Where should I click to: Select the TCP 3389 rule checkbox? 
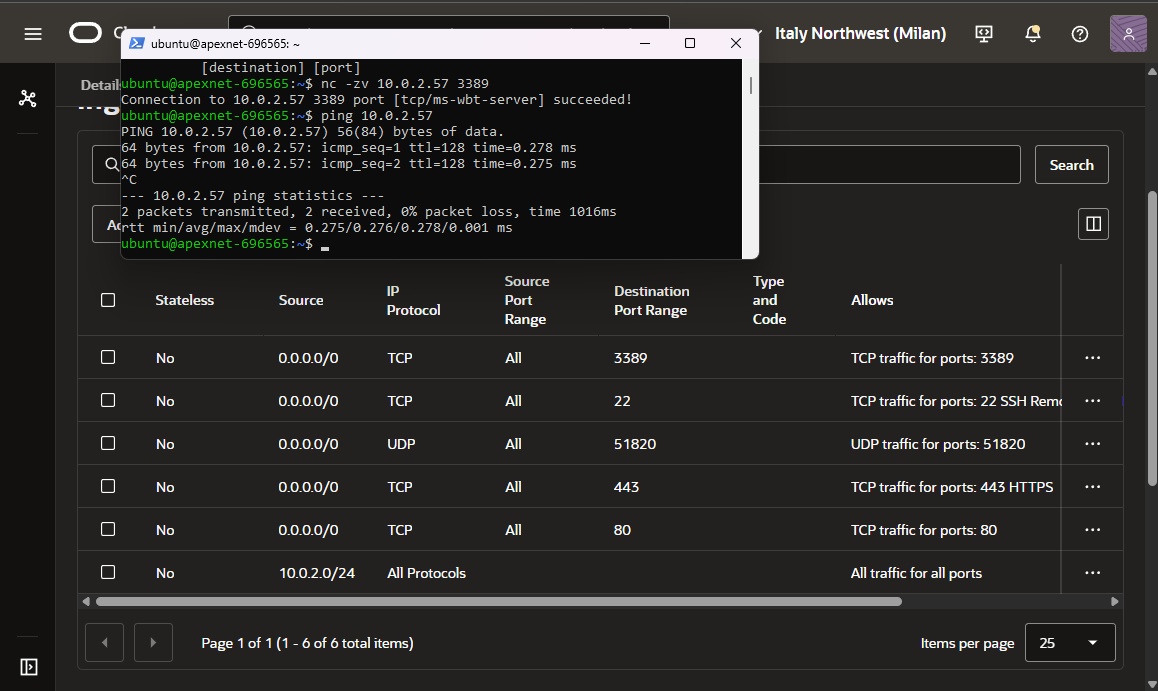click(x=108, y=357)
